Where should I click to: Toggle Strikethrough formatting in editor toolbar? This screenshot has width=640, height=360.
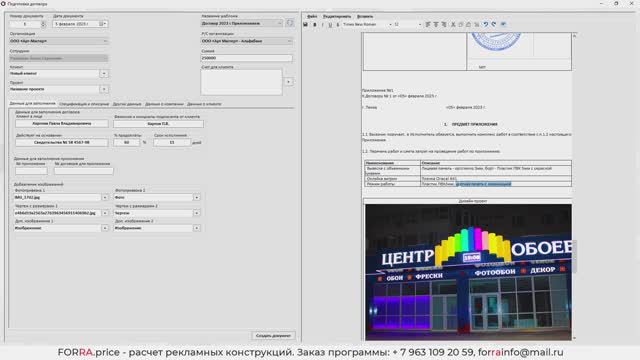338,24
